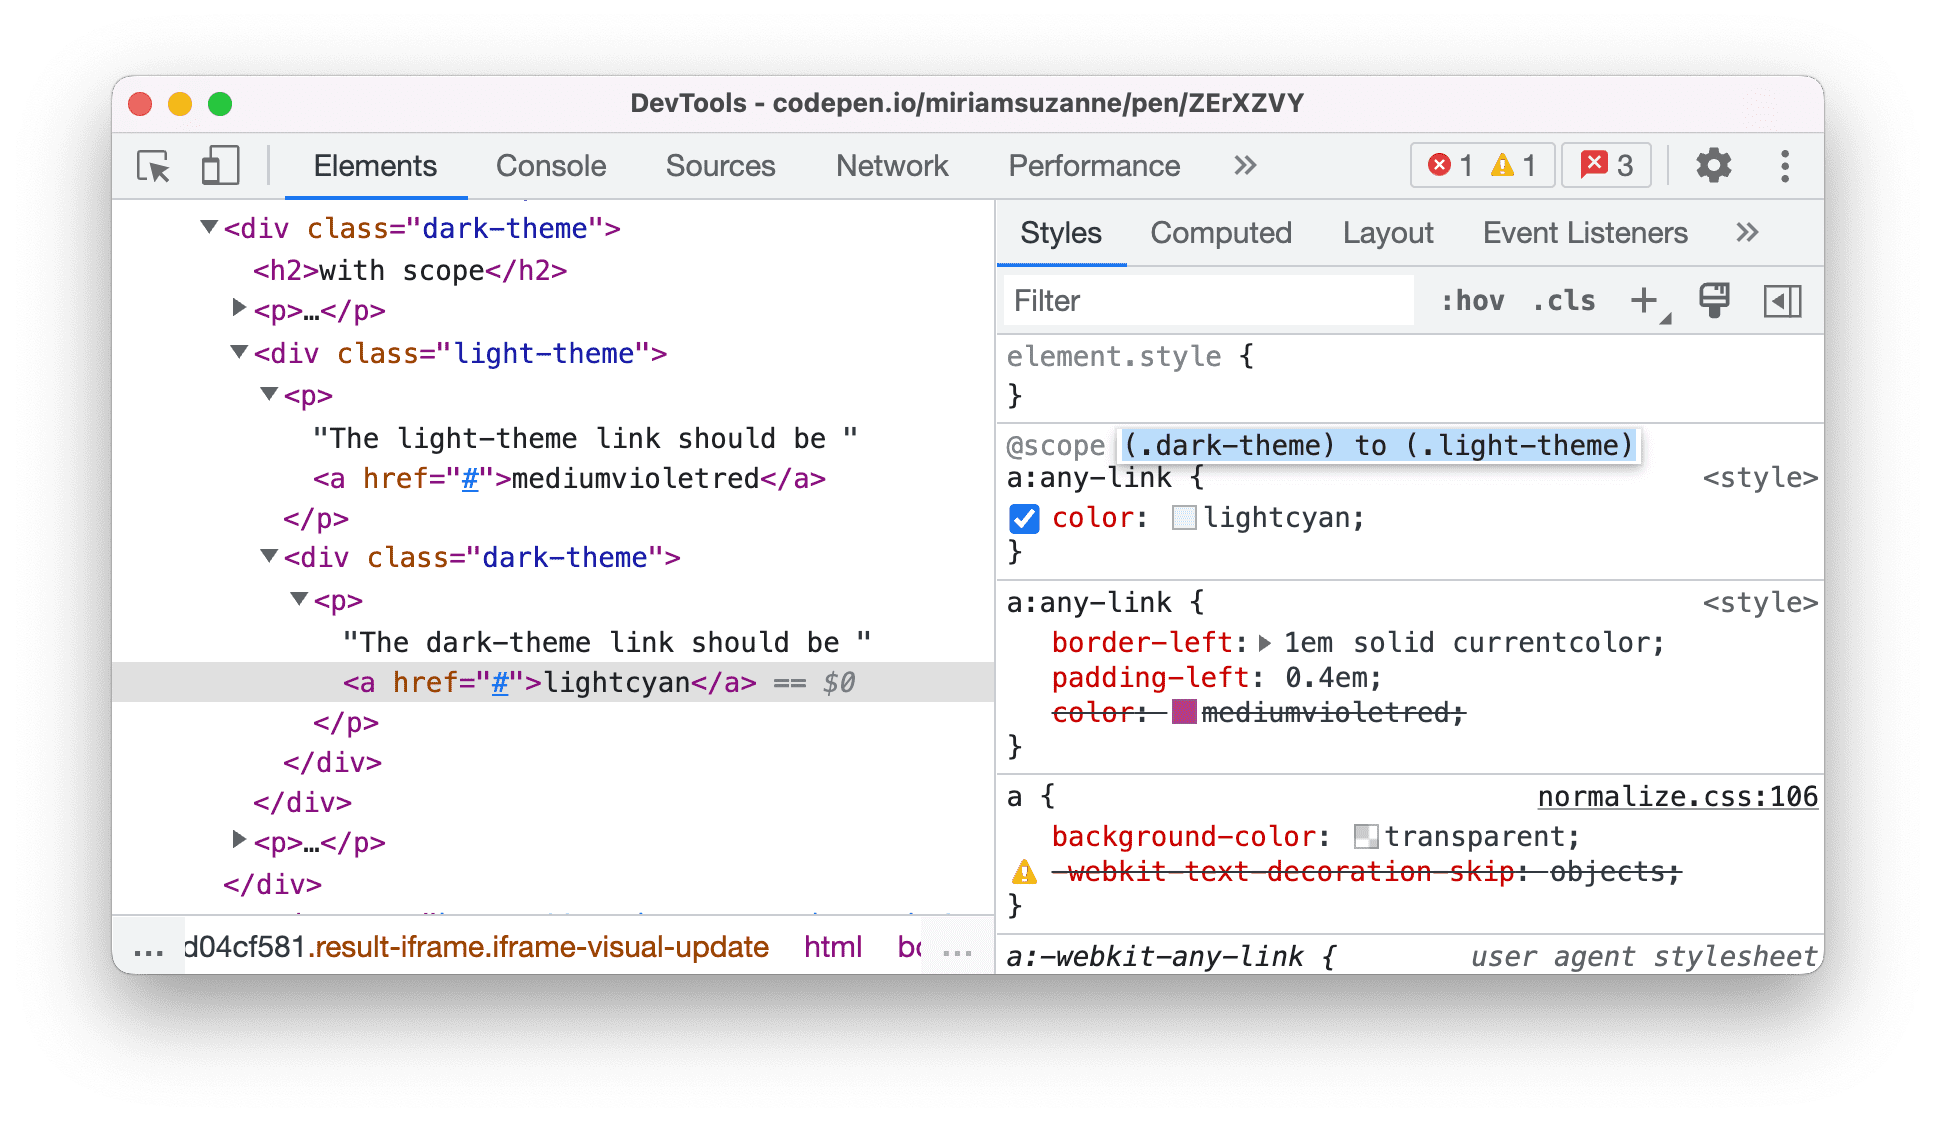This screenshot has width=1936, height=1122.
Task: Click the save to file icon
Action: pyautogui.click(x=1713, y=297)
